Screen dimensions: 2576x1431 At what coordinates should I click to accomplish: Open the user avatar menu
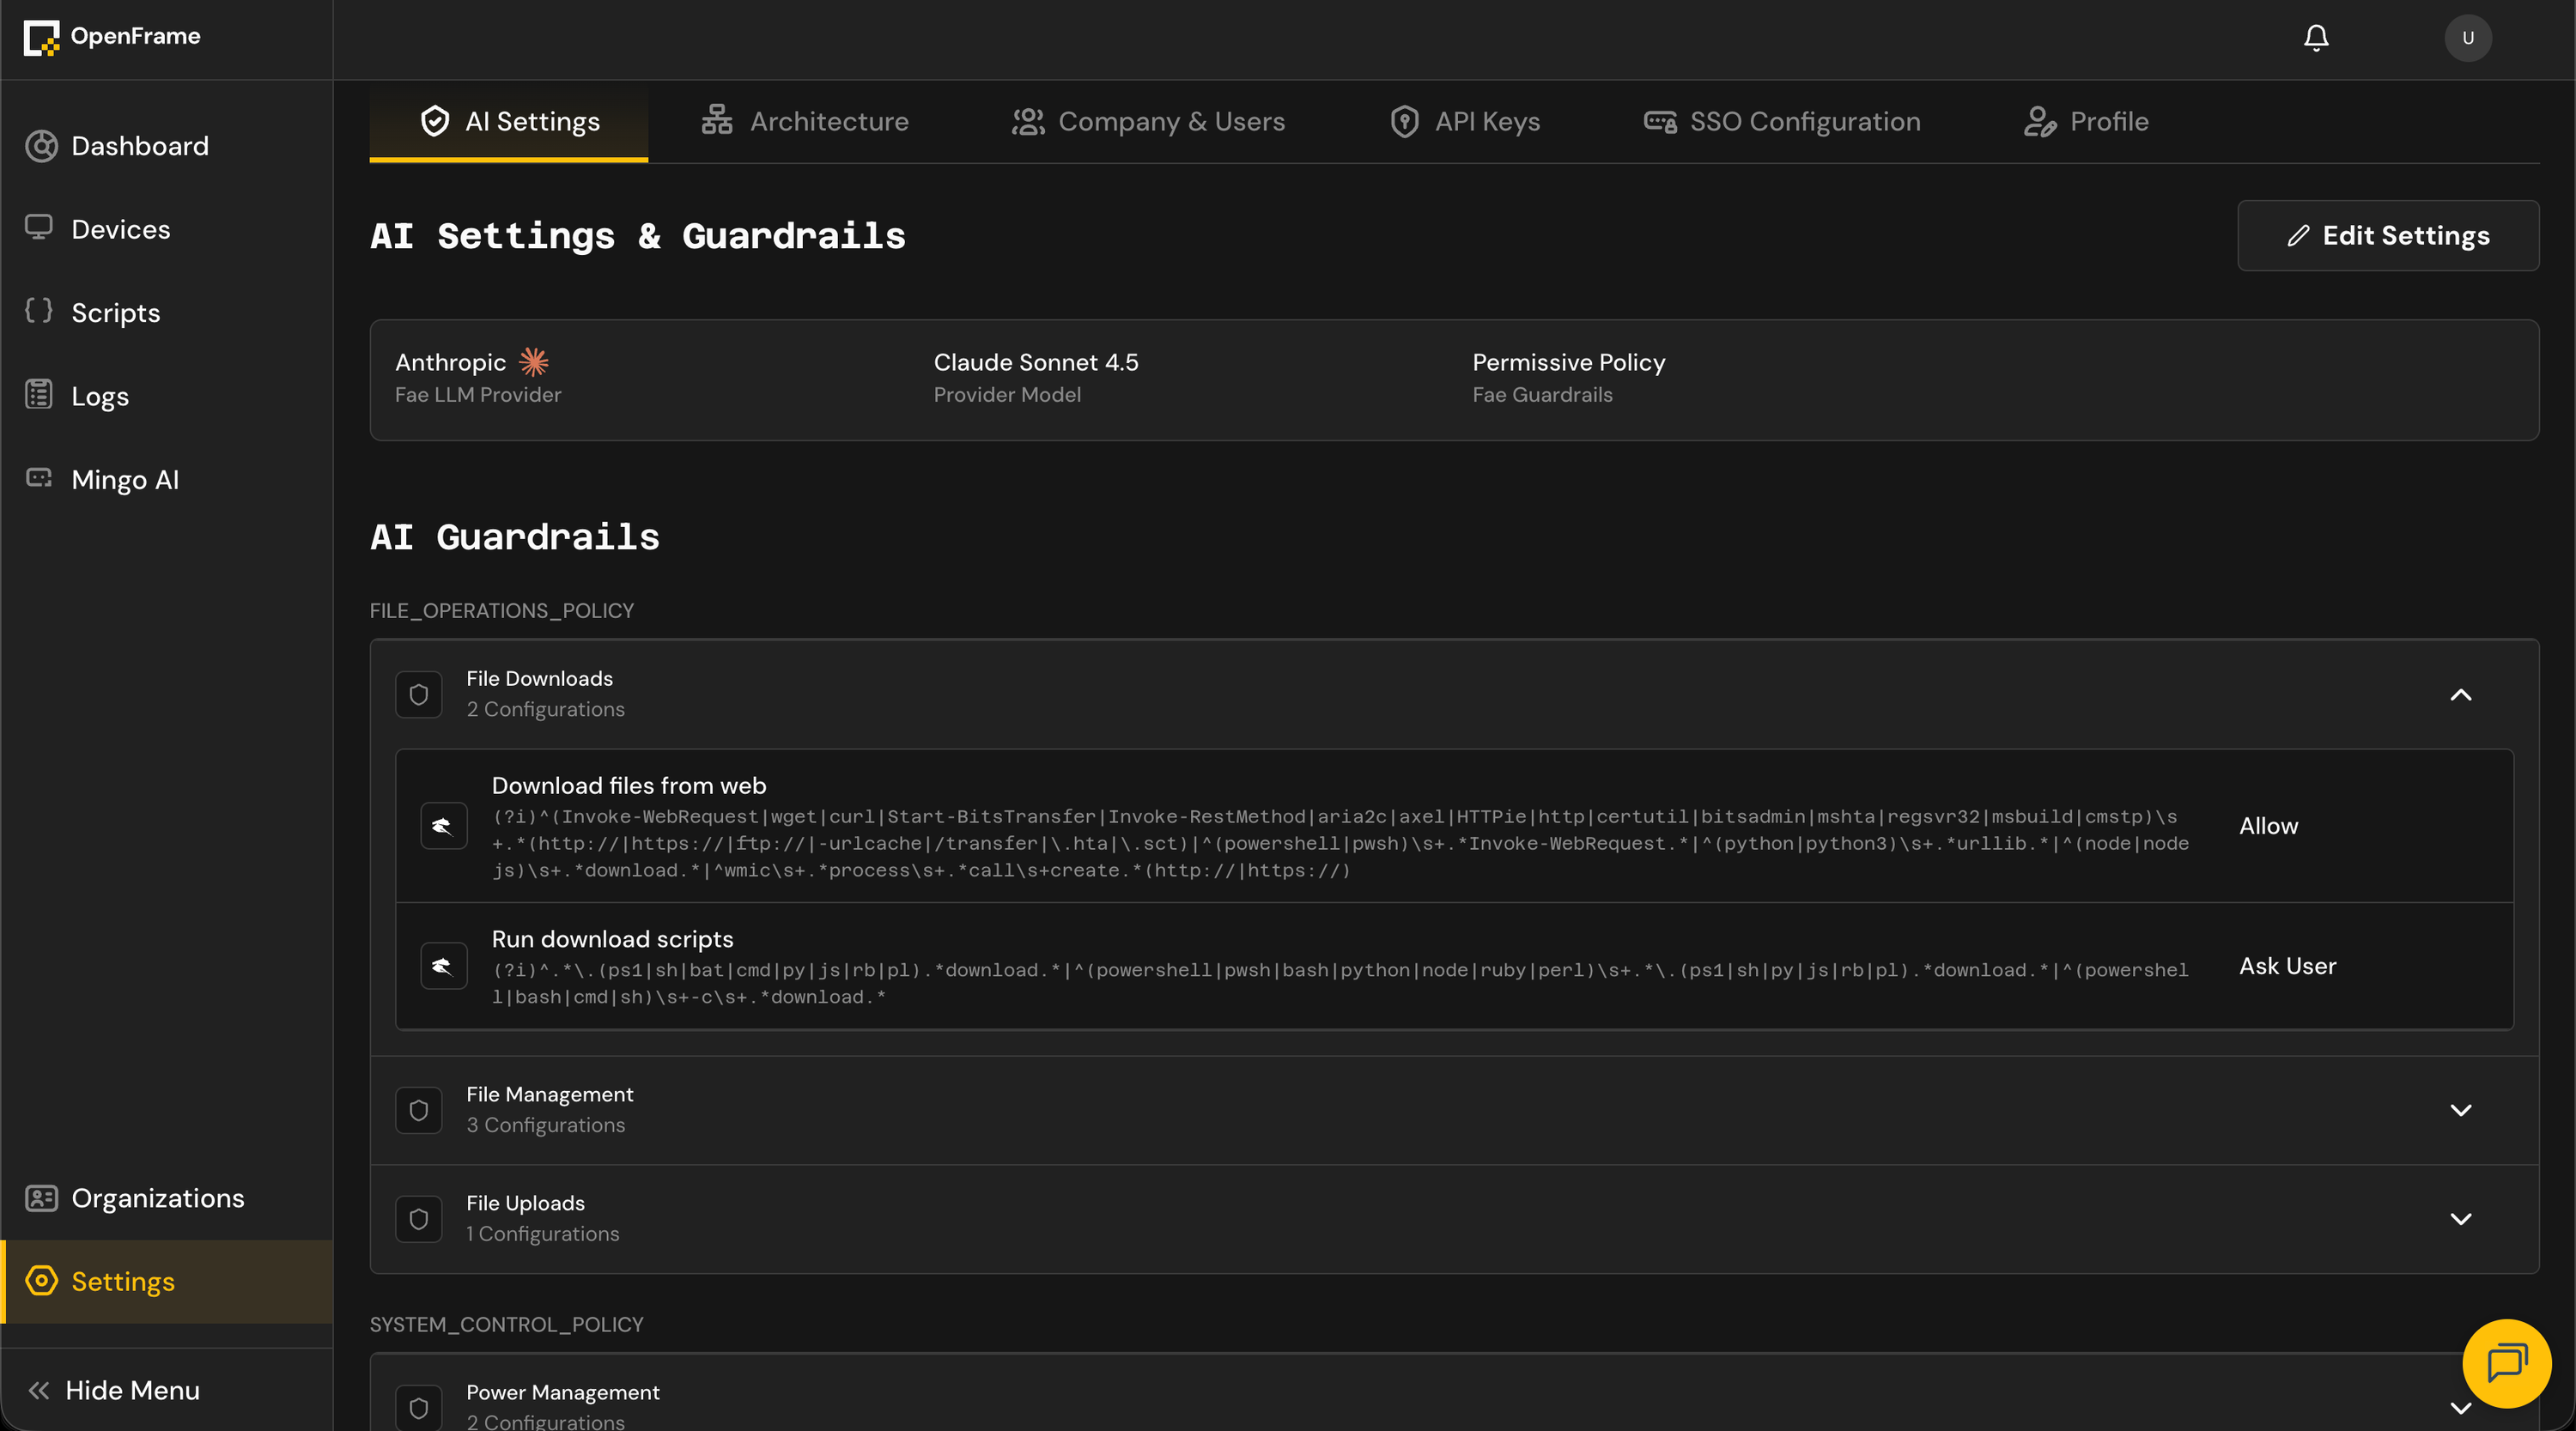pos(2467,38)
